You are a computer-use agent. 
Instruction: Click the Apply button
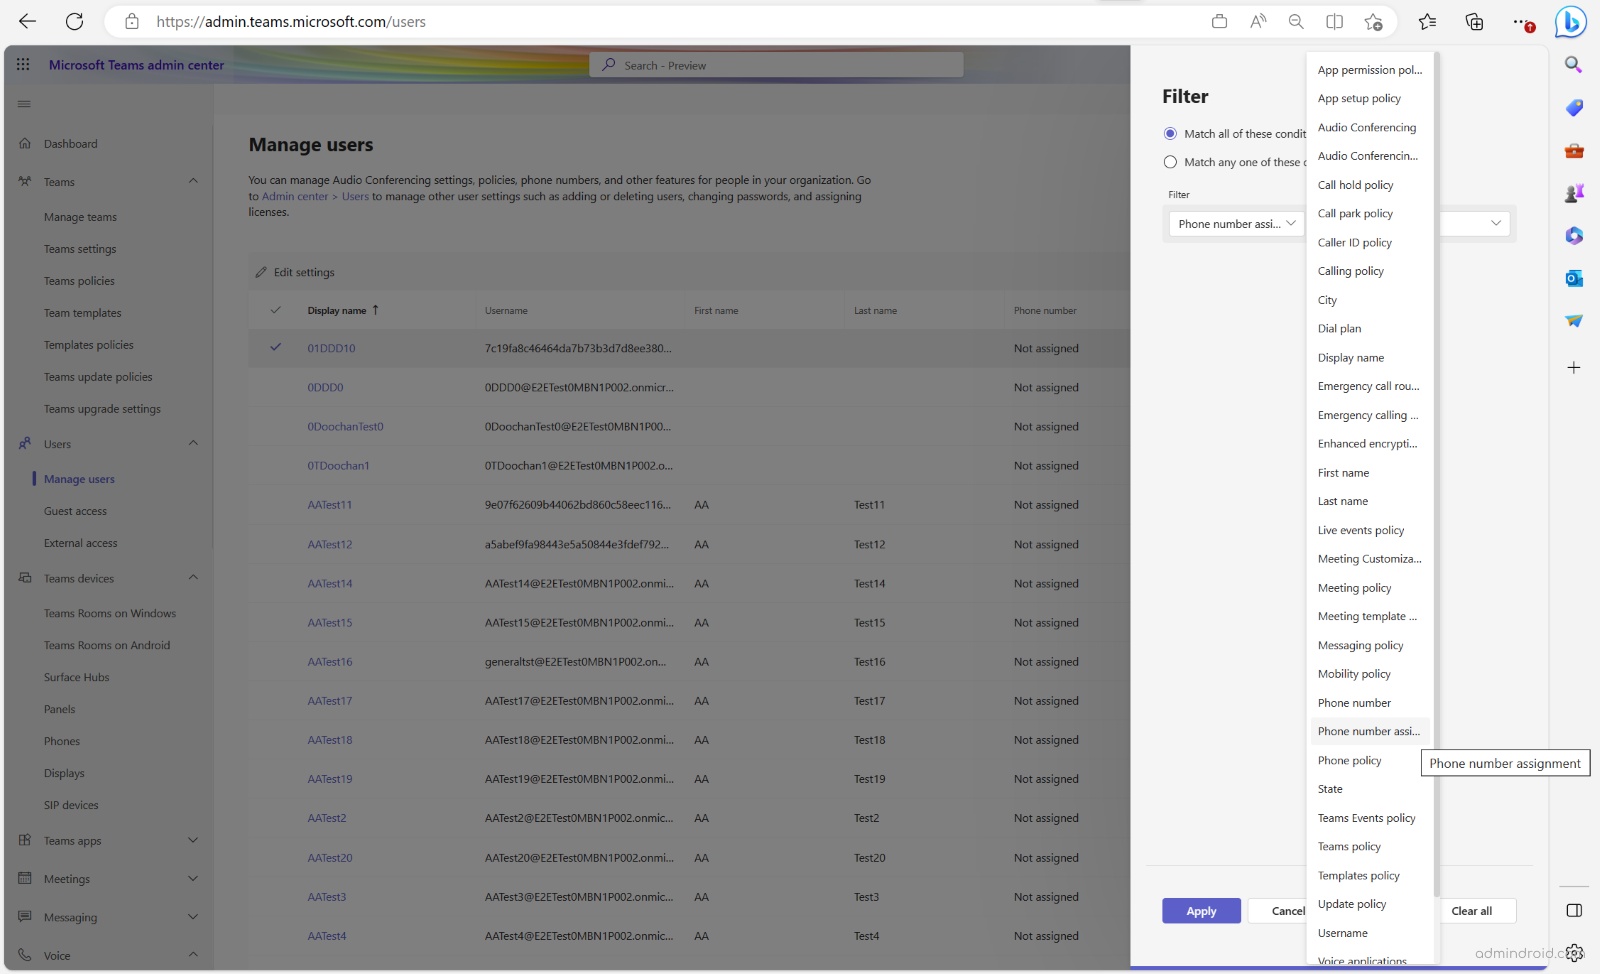(x=1200, y=910)
